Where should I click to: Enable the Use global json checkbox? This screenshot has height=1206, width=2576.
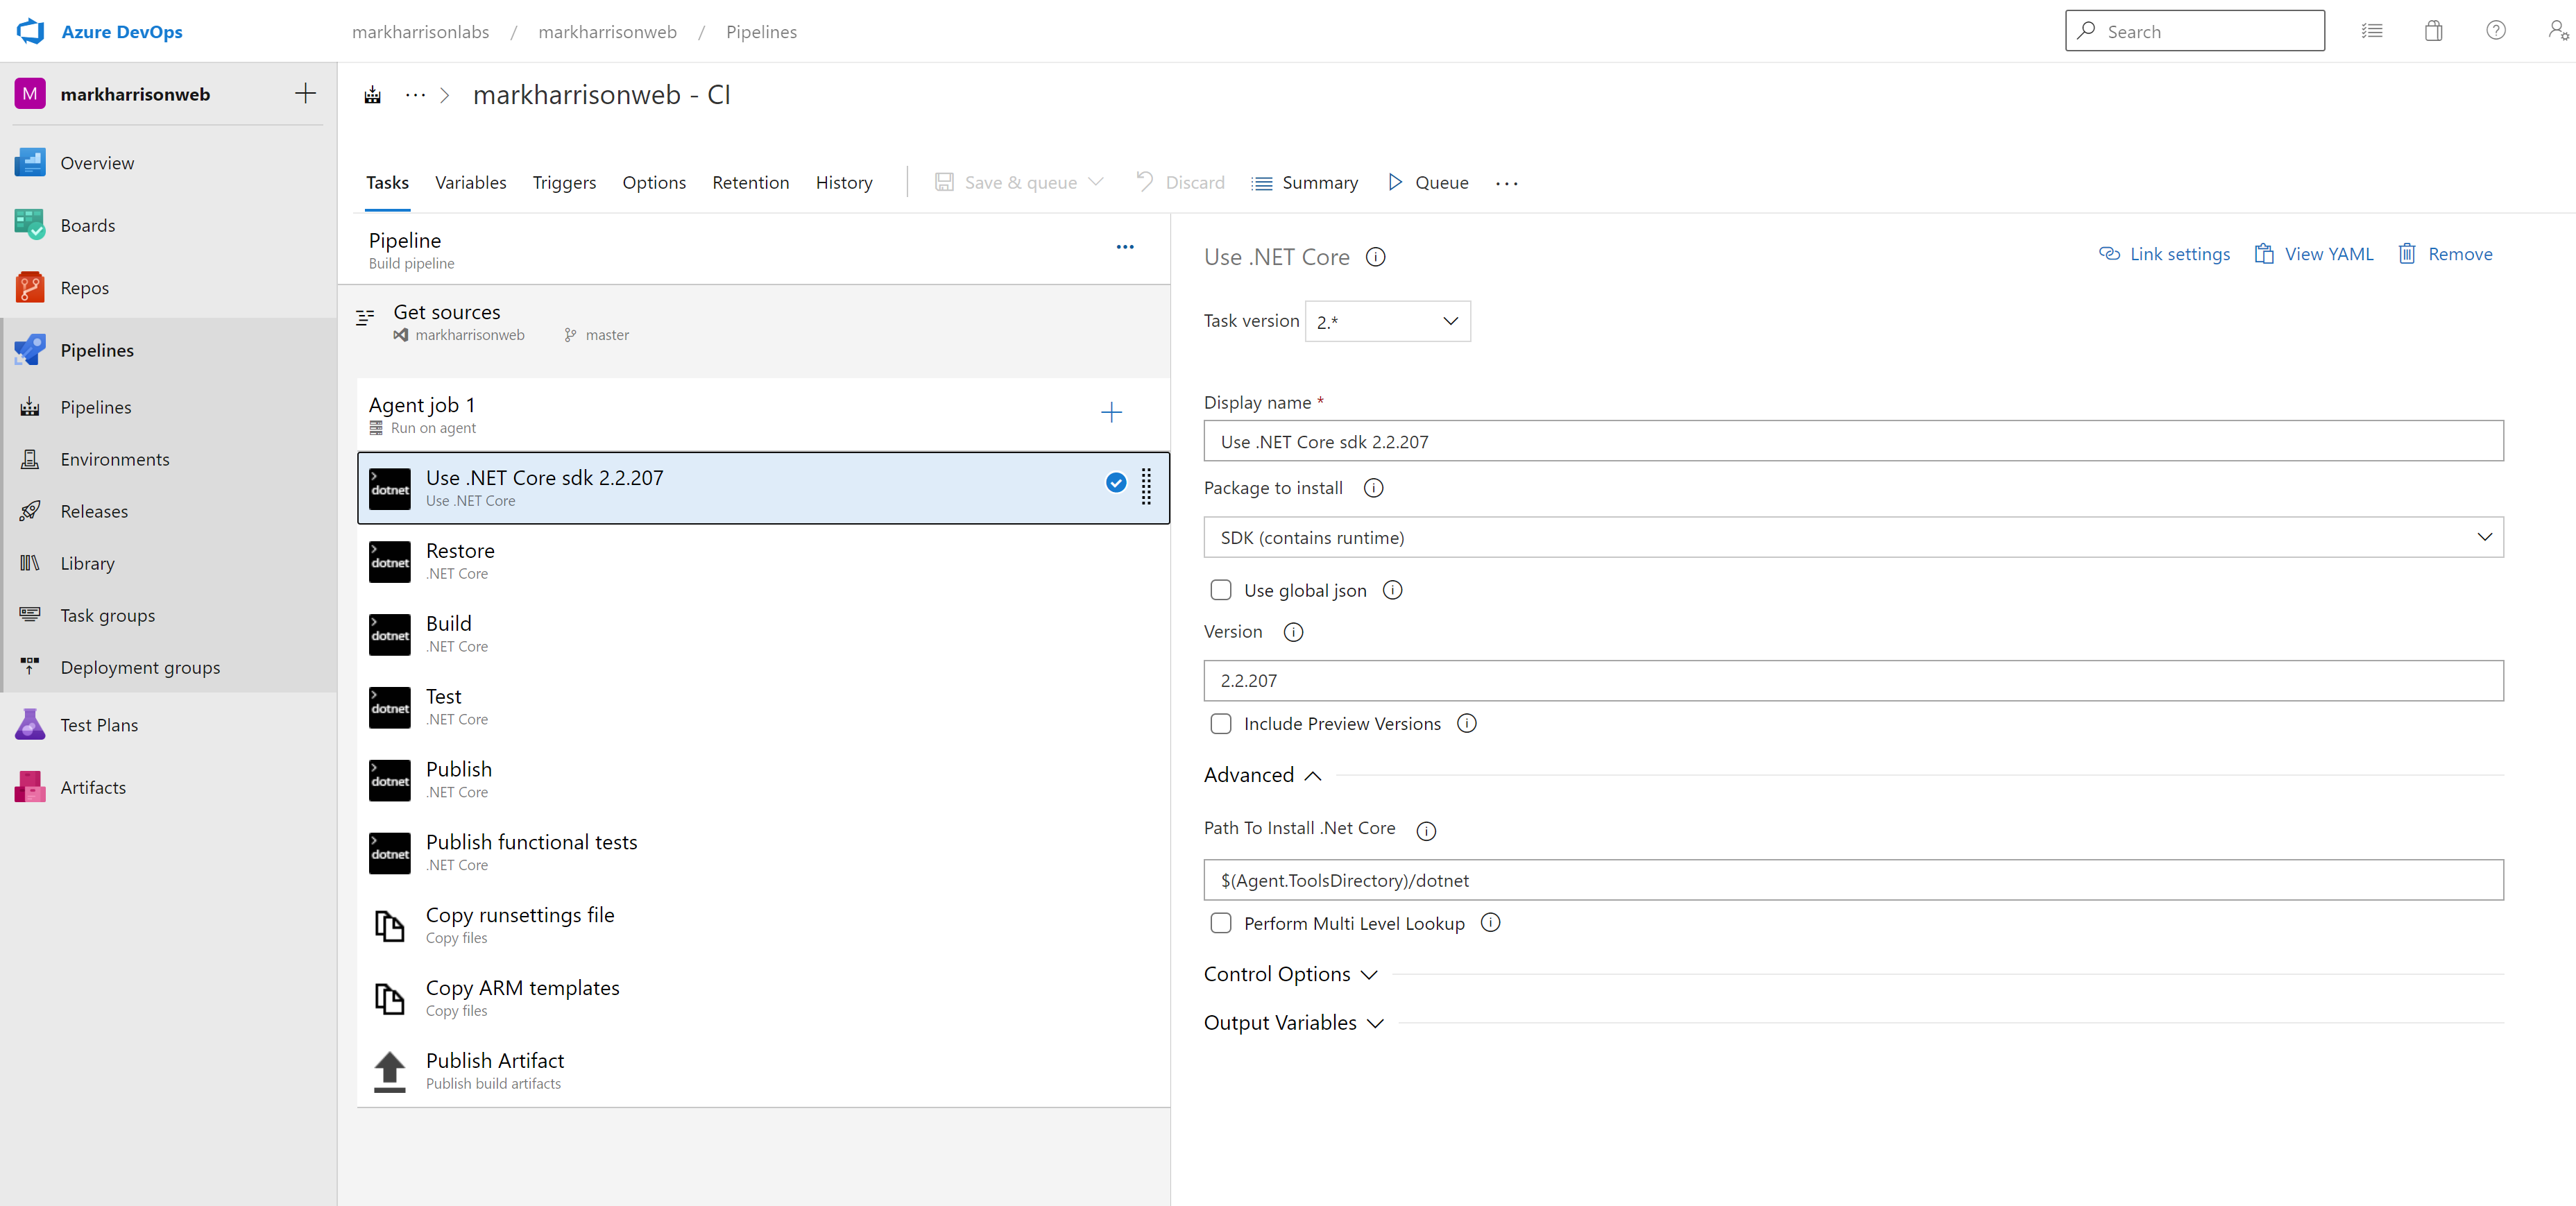(x=1221, y=590)
